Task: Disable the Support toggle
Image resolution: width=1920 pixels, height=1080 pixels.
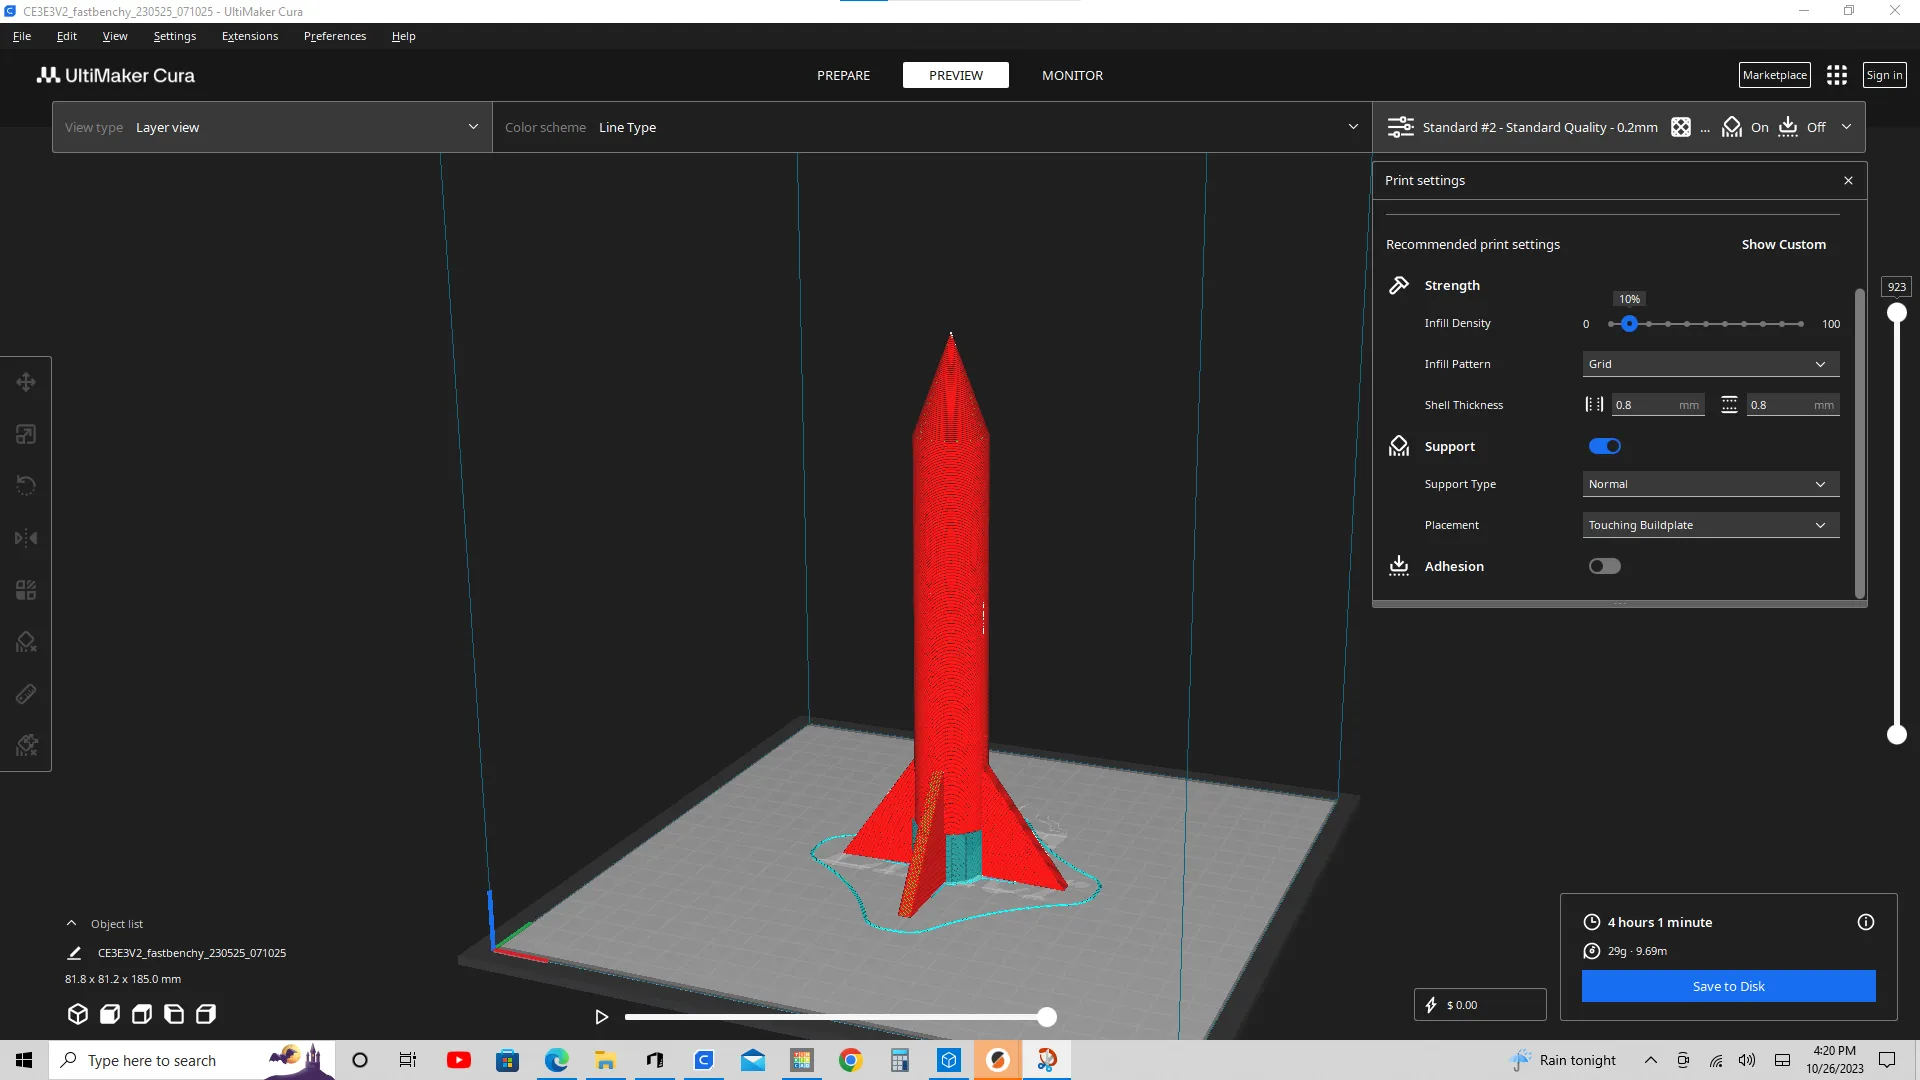Action: 1604,446
